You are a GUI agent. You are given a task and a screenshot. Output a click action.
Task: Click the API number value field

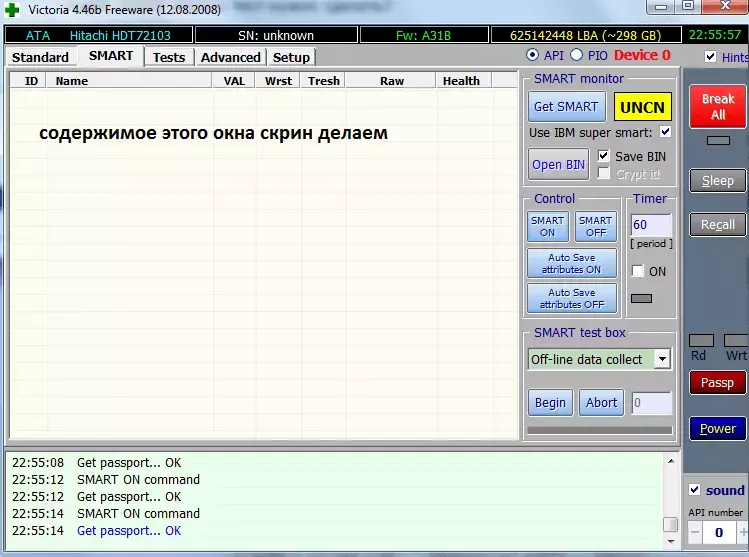[x=719, y=532]
